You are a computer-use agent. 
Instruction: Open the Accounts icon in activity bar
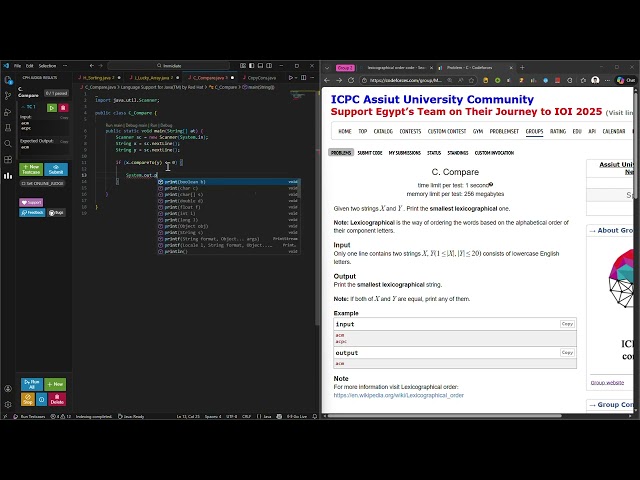coord(8,389)
